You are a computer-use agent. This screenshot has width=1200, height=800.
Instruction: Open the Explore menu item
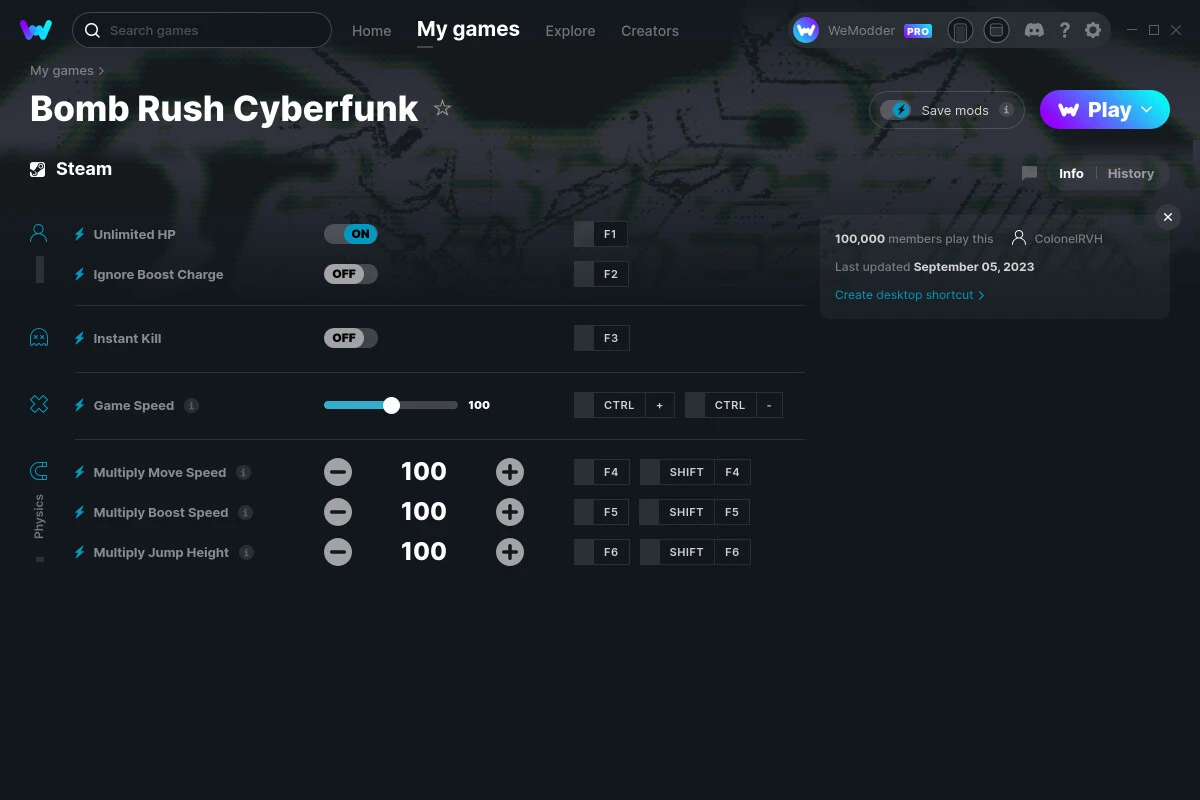pyautogui.click(x=570, y=31)
